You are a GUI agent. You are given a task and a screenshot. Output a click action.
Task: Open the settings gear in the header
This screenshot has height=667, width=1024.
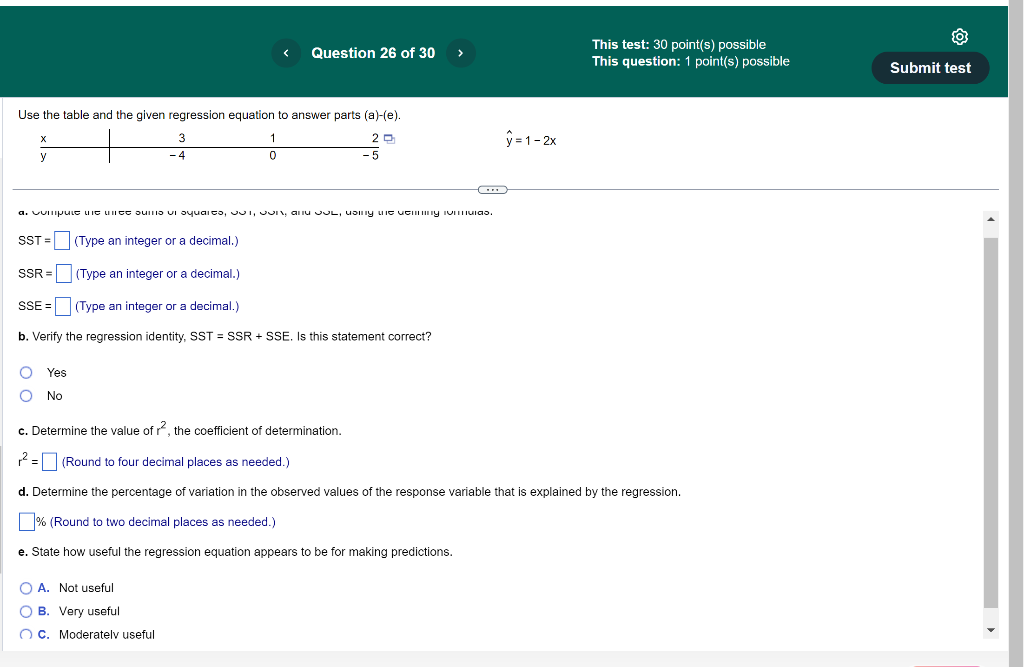[959, 36]
